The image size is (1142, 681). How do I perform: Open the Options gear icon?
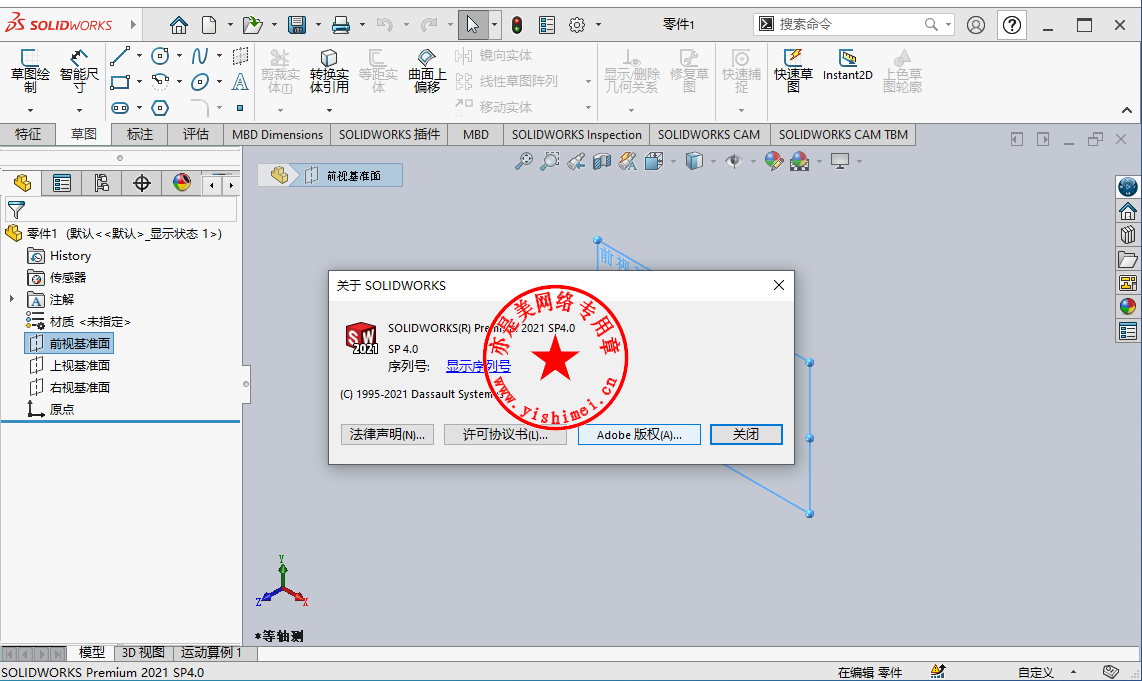(x=577, y=25)
